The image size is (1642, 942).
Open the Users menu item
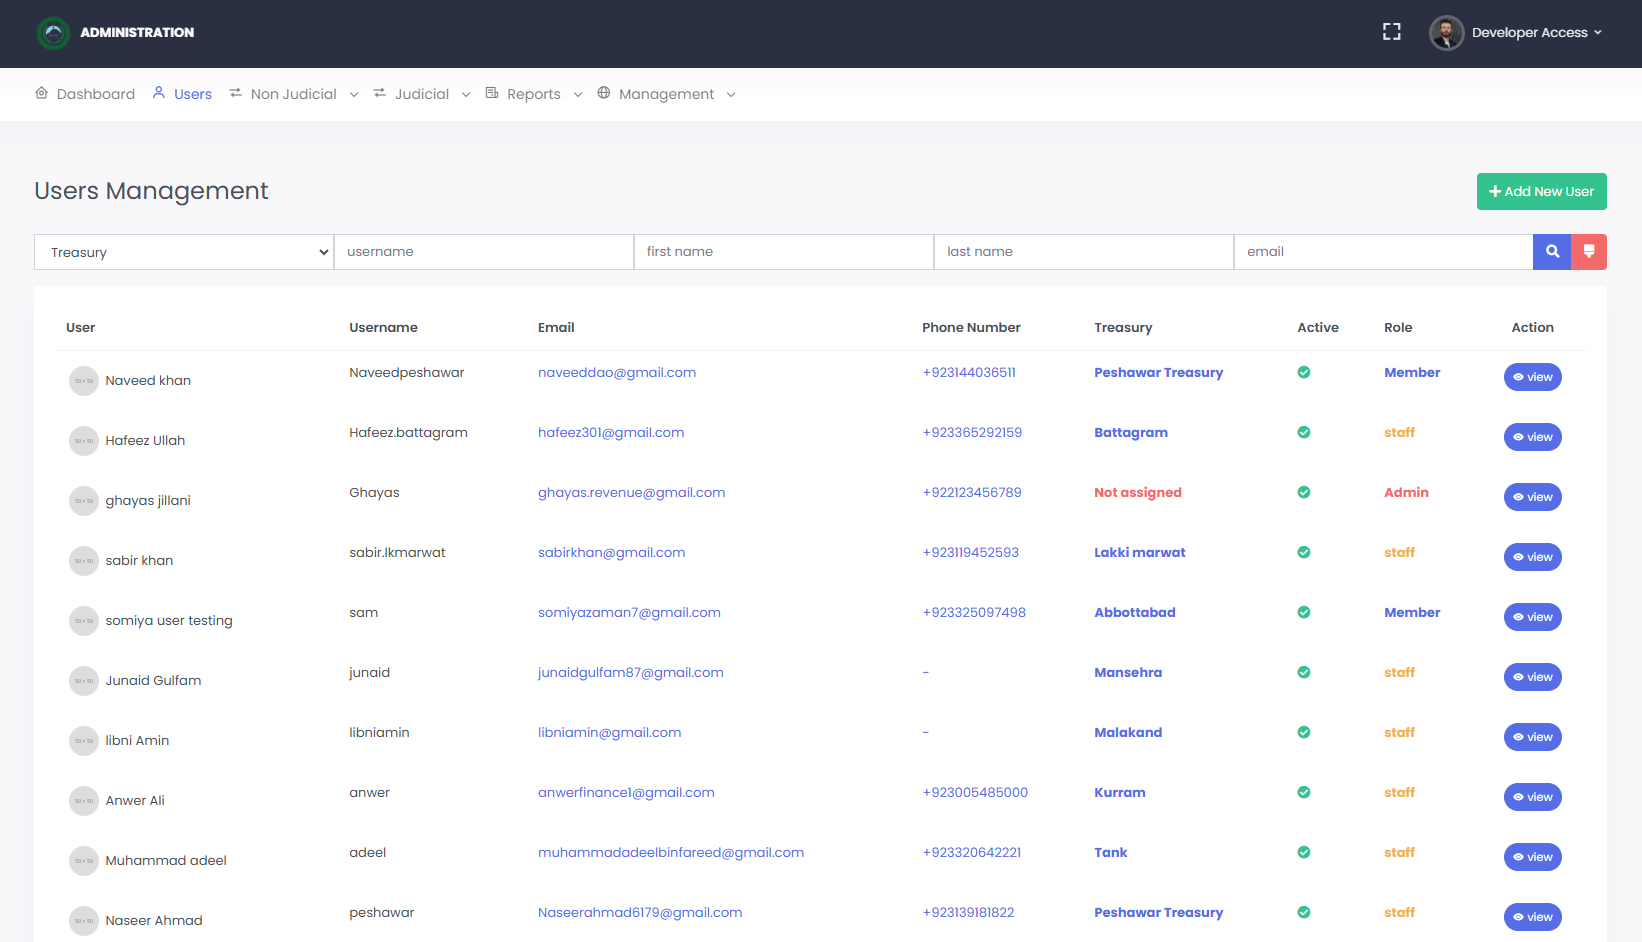182,94
